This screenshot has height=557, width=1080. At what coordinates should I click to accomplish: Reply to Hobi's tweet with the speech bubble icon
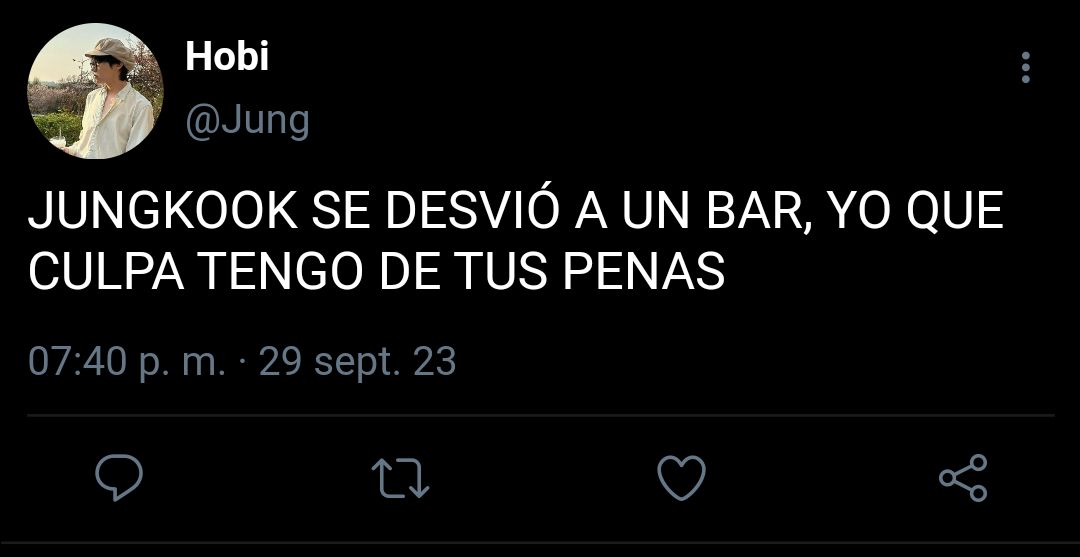pyautogui.click(x=119, y=477)
